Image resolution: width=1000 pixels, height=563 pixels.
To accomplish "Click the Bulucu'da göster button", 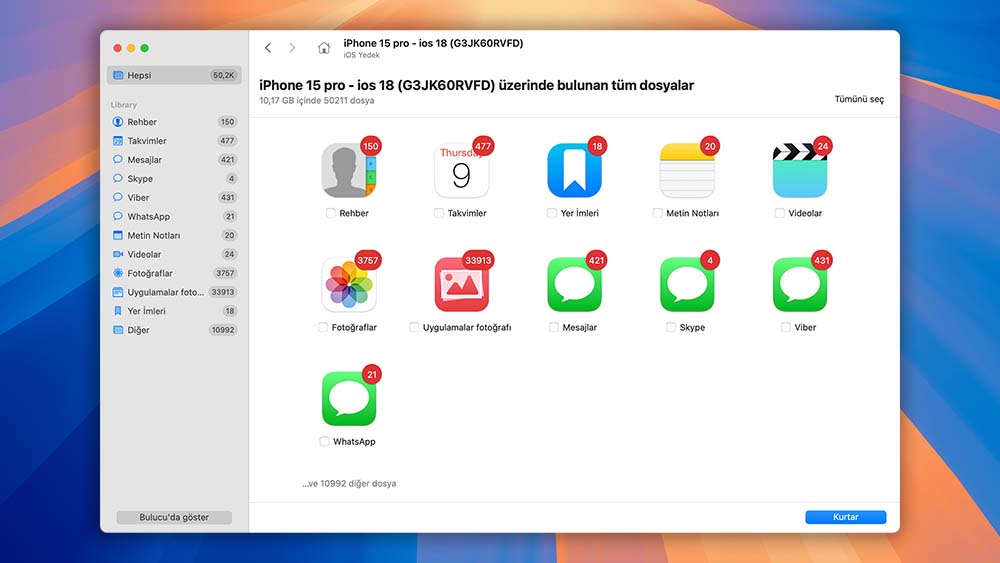I will [174, 517].
